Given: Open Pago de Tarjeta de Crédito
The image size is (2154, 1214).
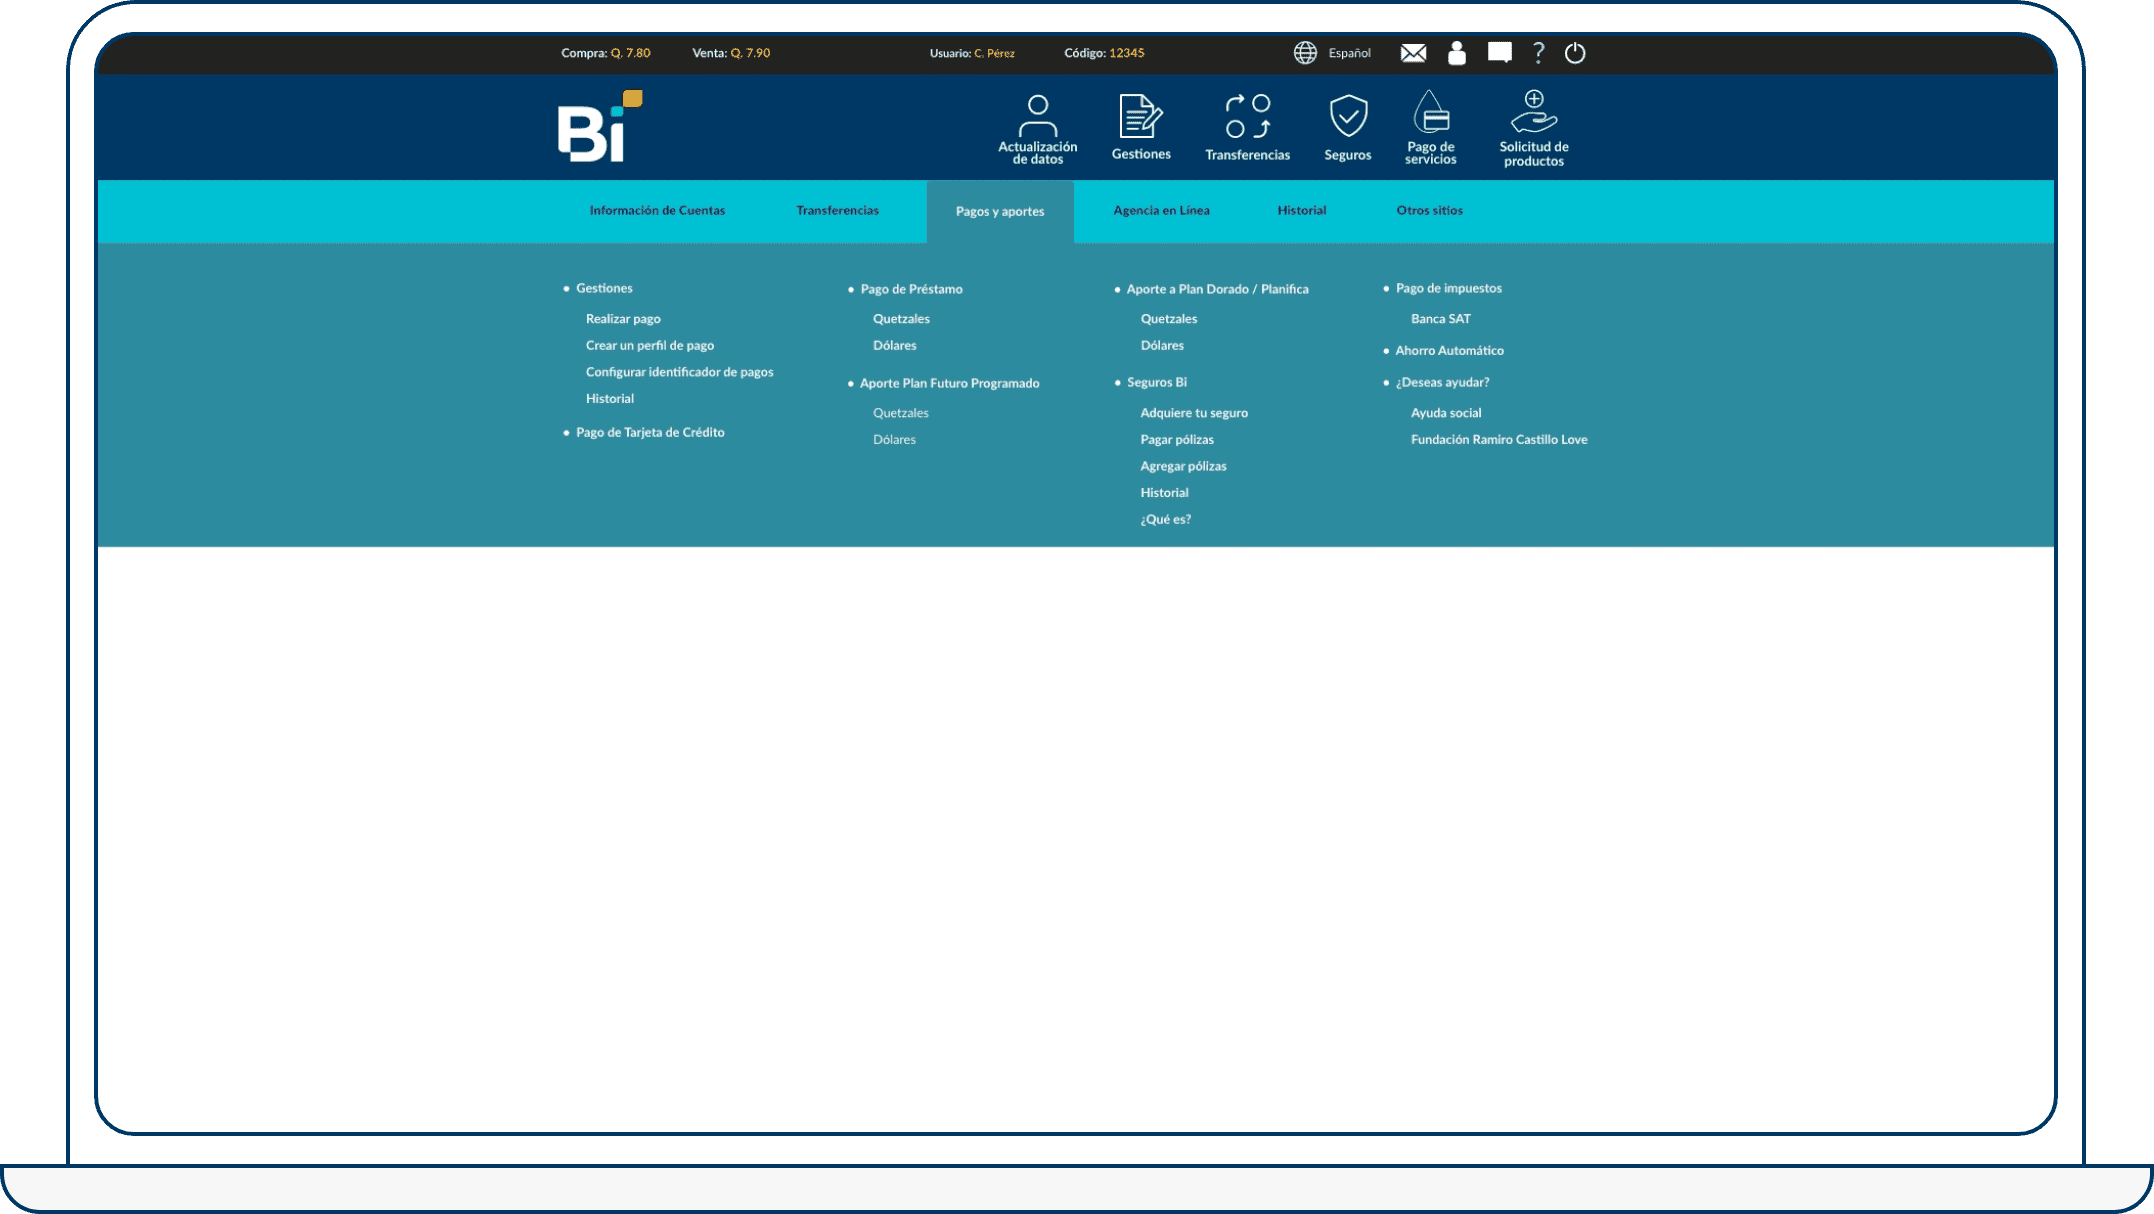Looking at the screenshot, I should click(x=650, y=432).
